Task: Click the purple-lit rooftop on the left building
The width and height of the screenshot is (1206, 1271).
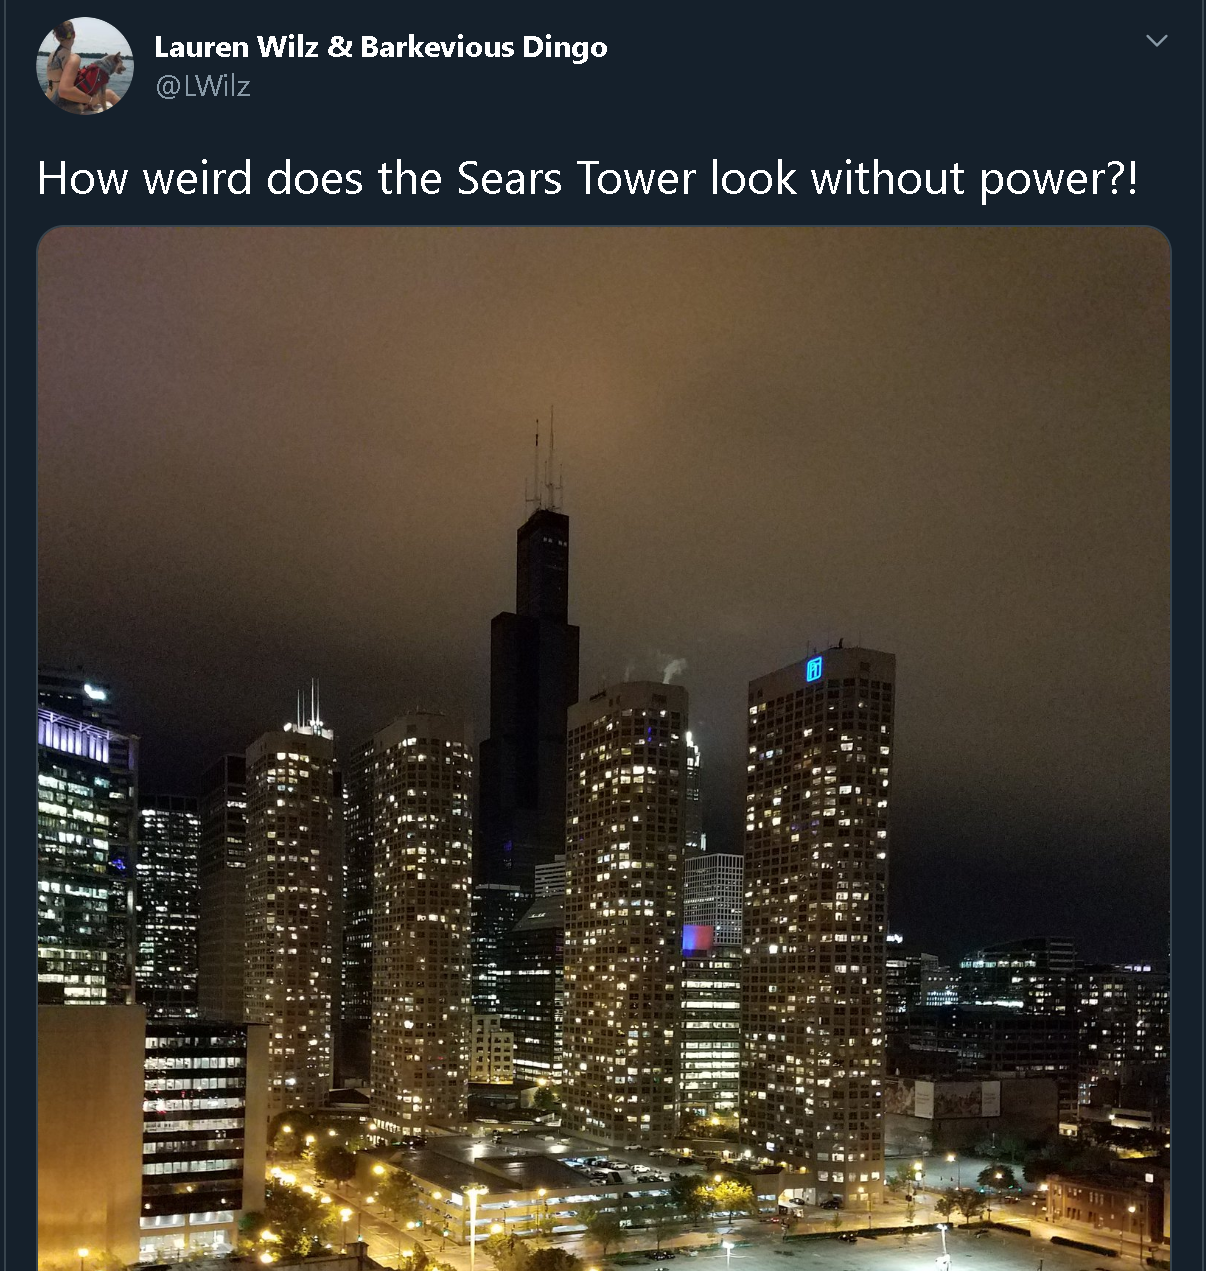Action: [x=73, y=737]
